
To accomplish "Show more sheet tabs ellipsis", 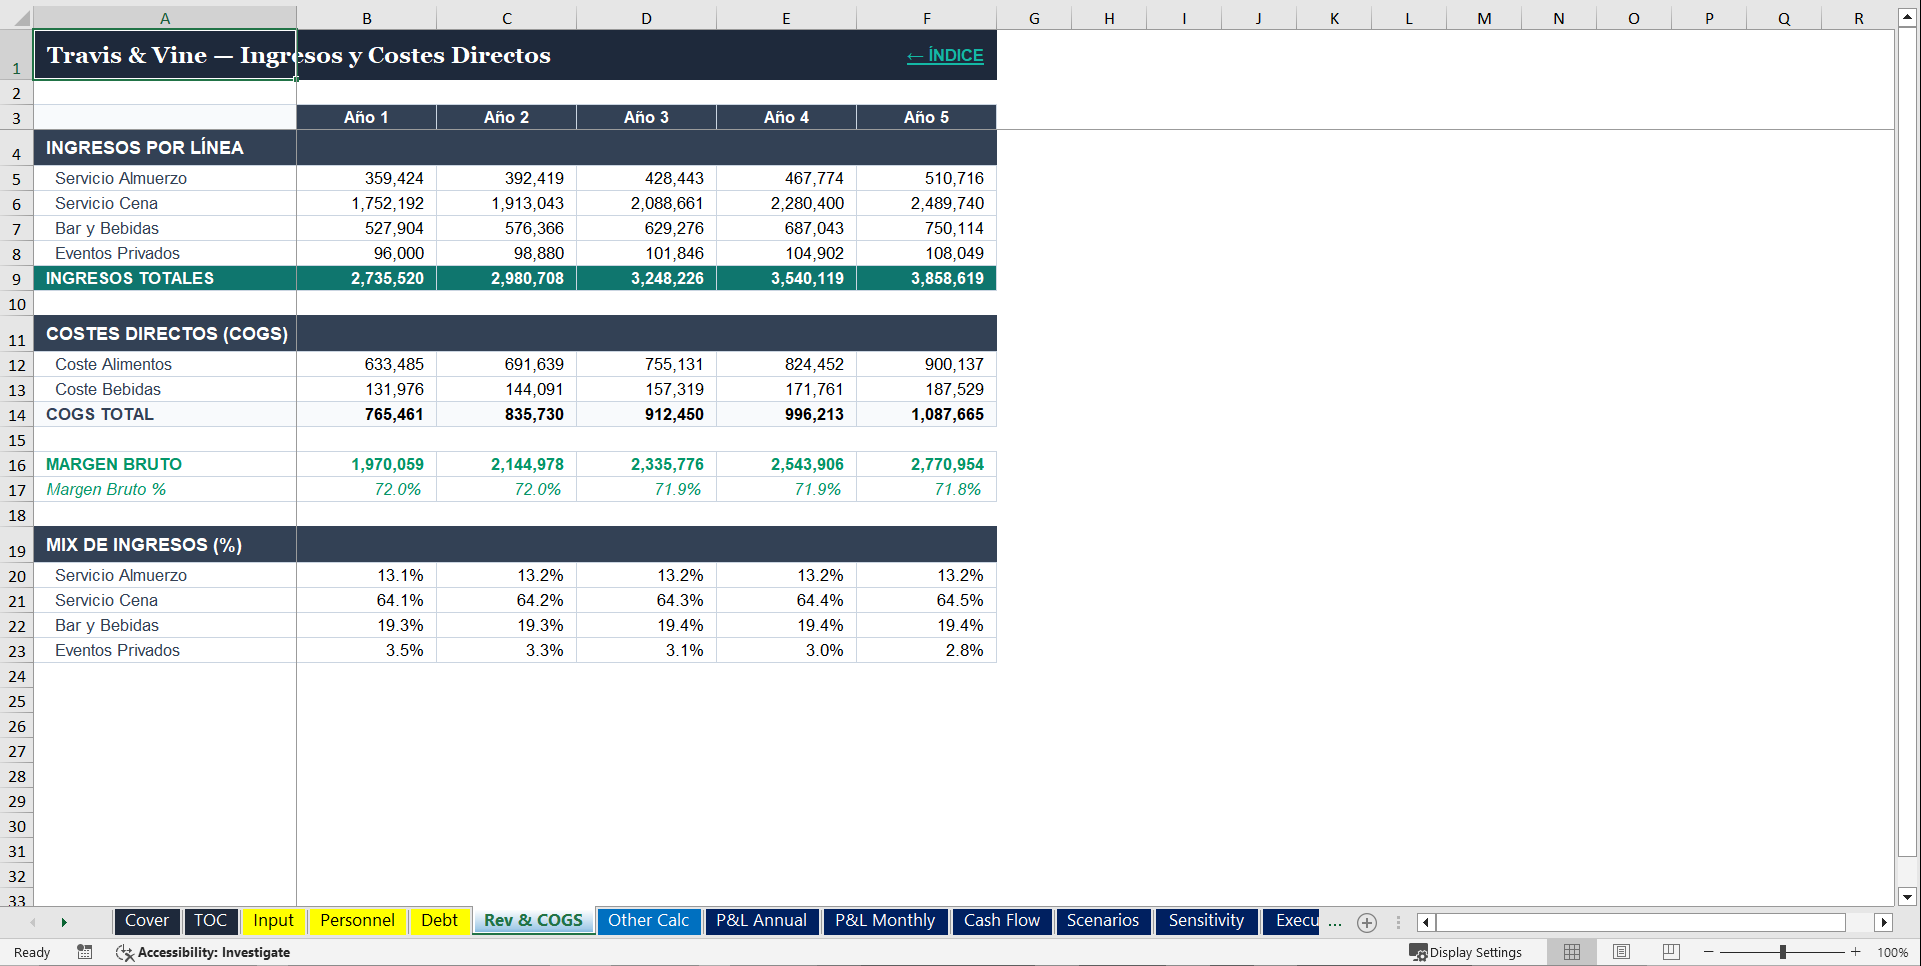I will 1335,922.
